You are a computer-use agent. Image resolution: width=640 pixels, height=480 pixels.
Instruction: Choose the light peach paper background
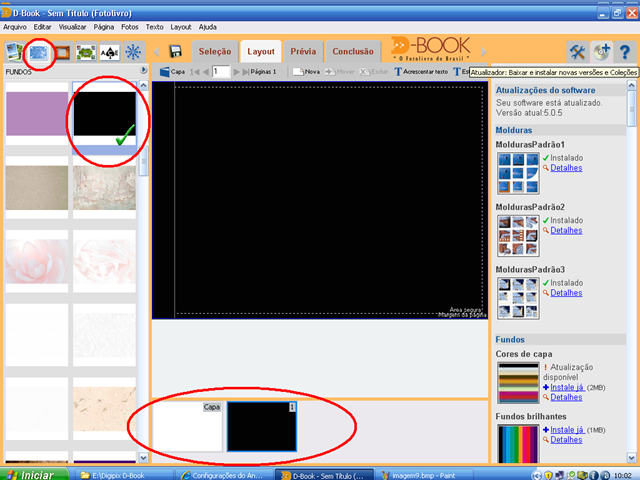[x=104, y=409]
